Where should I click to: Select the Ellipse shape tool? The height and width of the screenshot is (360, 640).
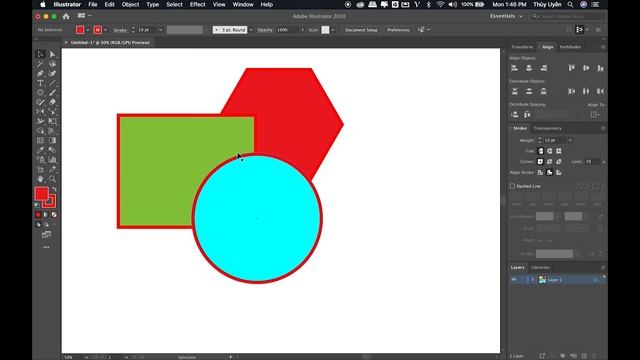point(40,93)
